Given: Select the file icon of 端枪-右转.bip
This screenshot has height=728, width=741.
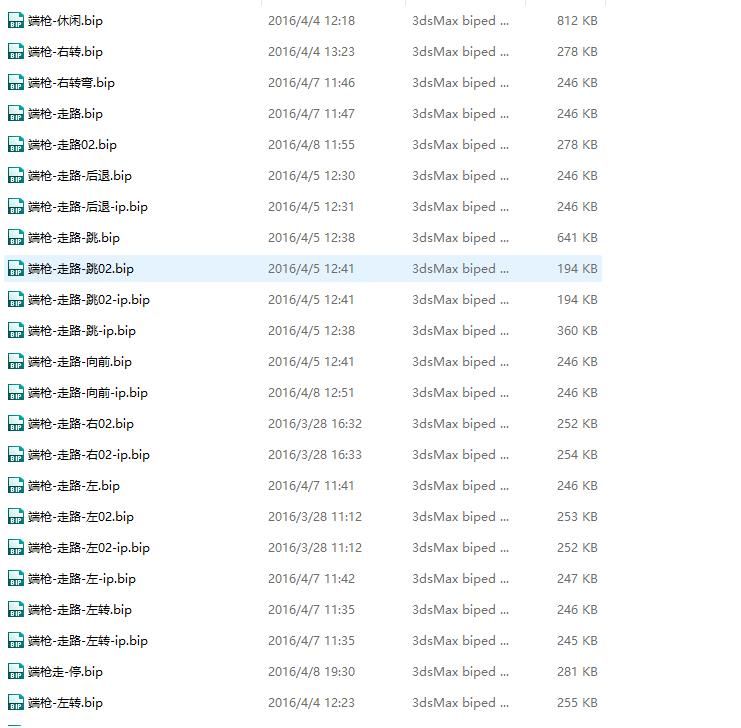Looking at the screenshot, I should tap(16, 52).
